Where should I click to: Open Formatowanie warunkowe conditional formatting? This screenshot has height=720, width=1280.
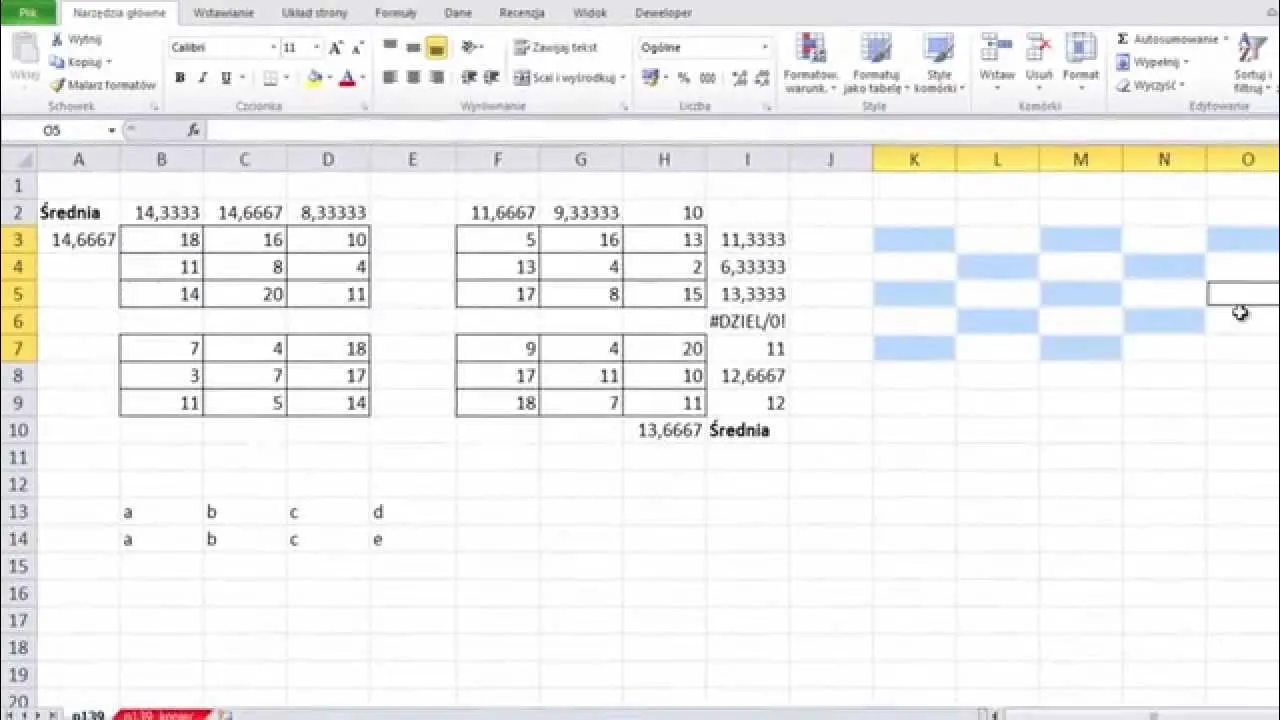pos(809,62)
